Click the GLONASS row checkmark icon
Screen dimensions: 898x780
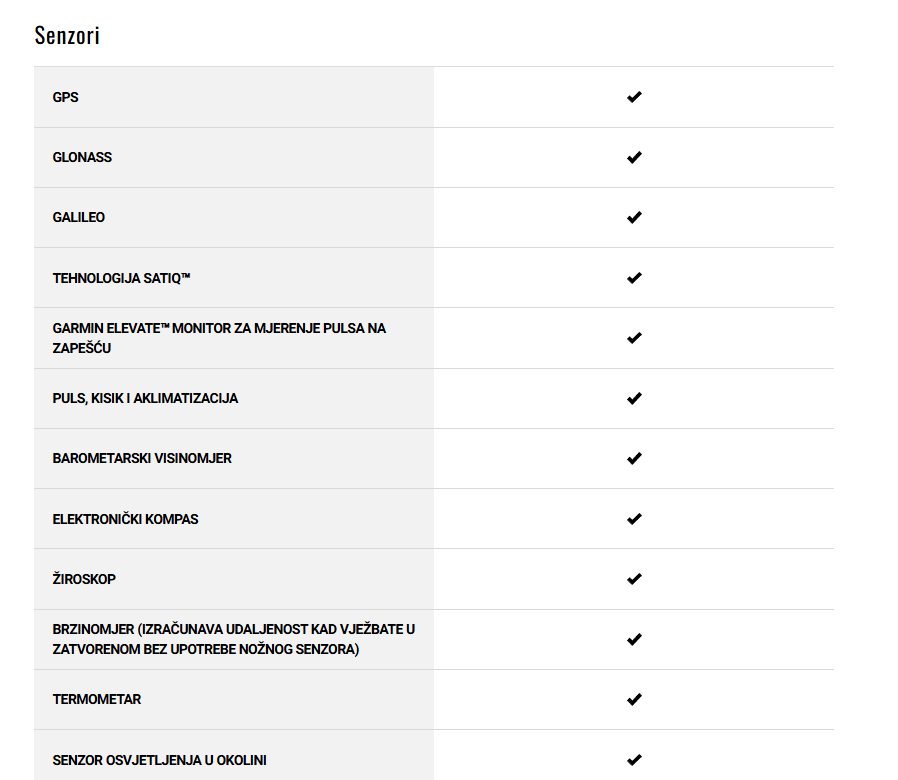coord(634,157)
